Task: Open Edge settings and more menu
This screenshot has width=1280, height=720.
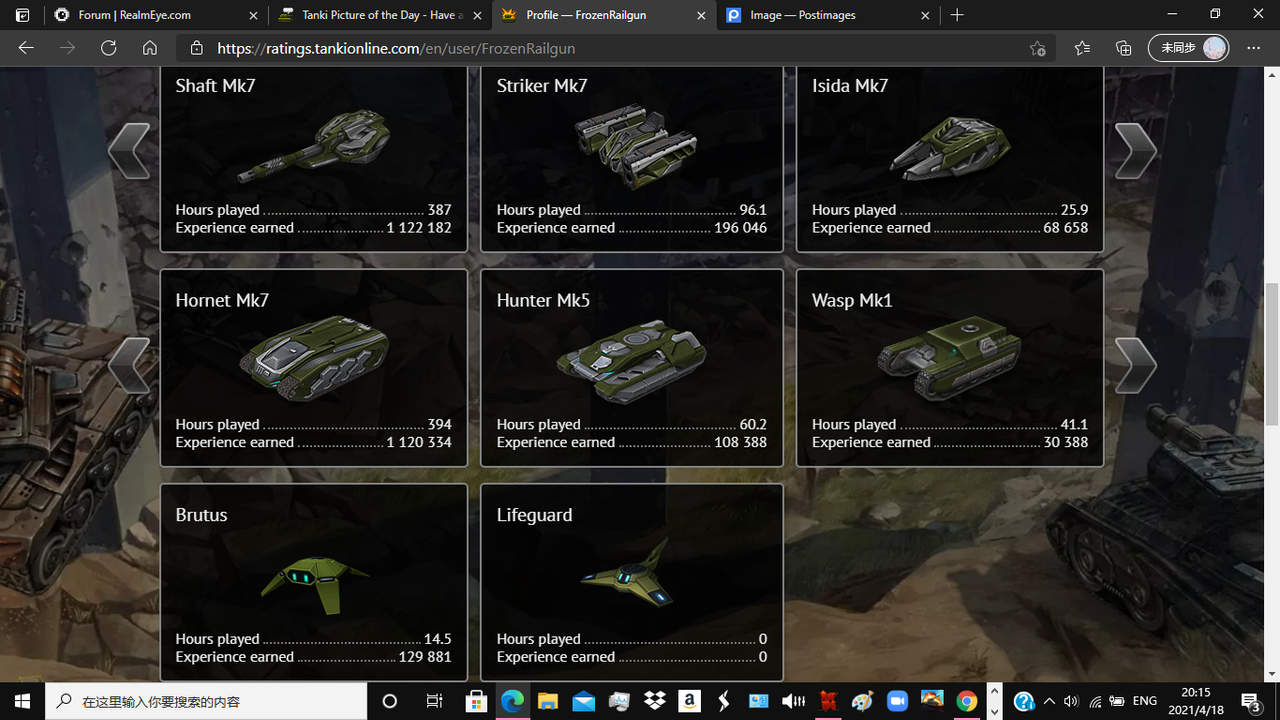Action: click(x=1254, y=48)
